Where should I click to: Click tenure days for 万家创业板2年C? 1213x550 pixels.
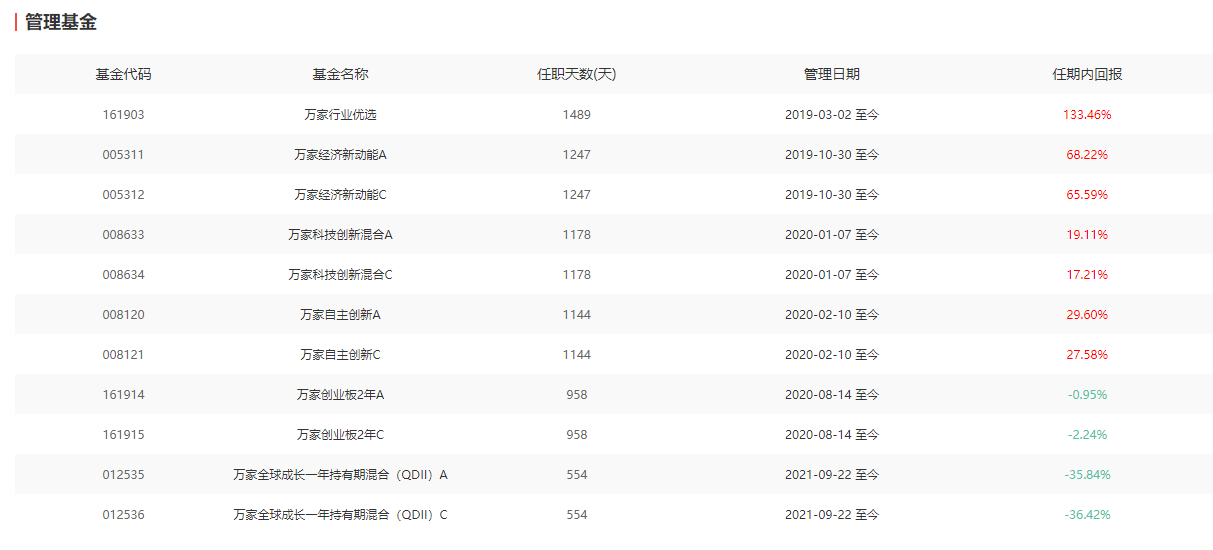coord(577,435)
